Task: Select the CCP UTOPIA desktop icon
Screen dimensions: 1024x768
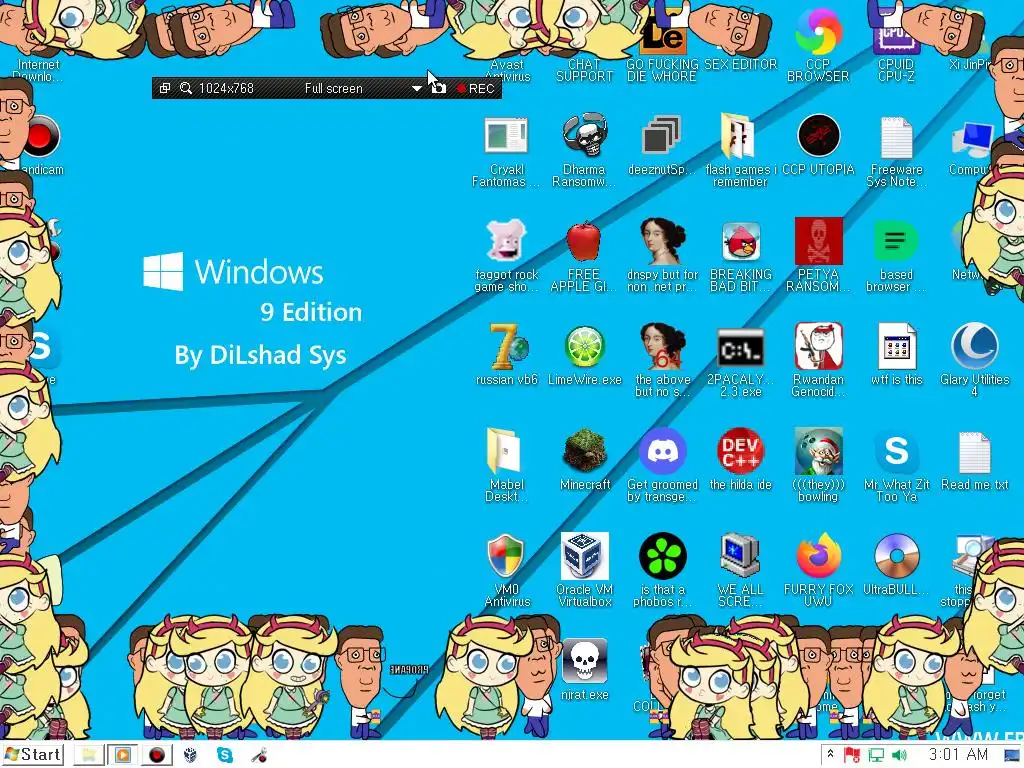Action: pos(818,145)
